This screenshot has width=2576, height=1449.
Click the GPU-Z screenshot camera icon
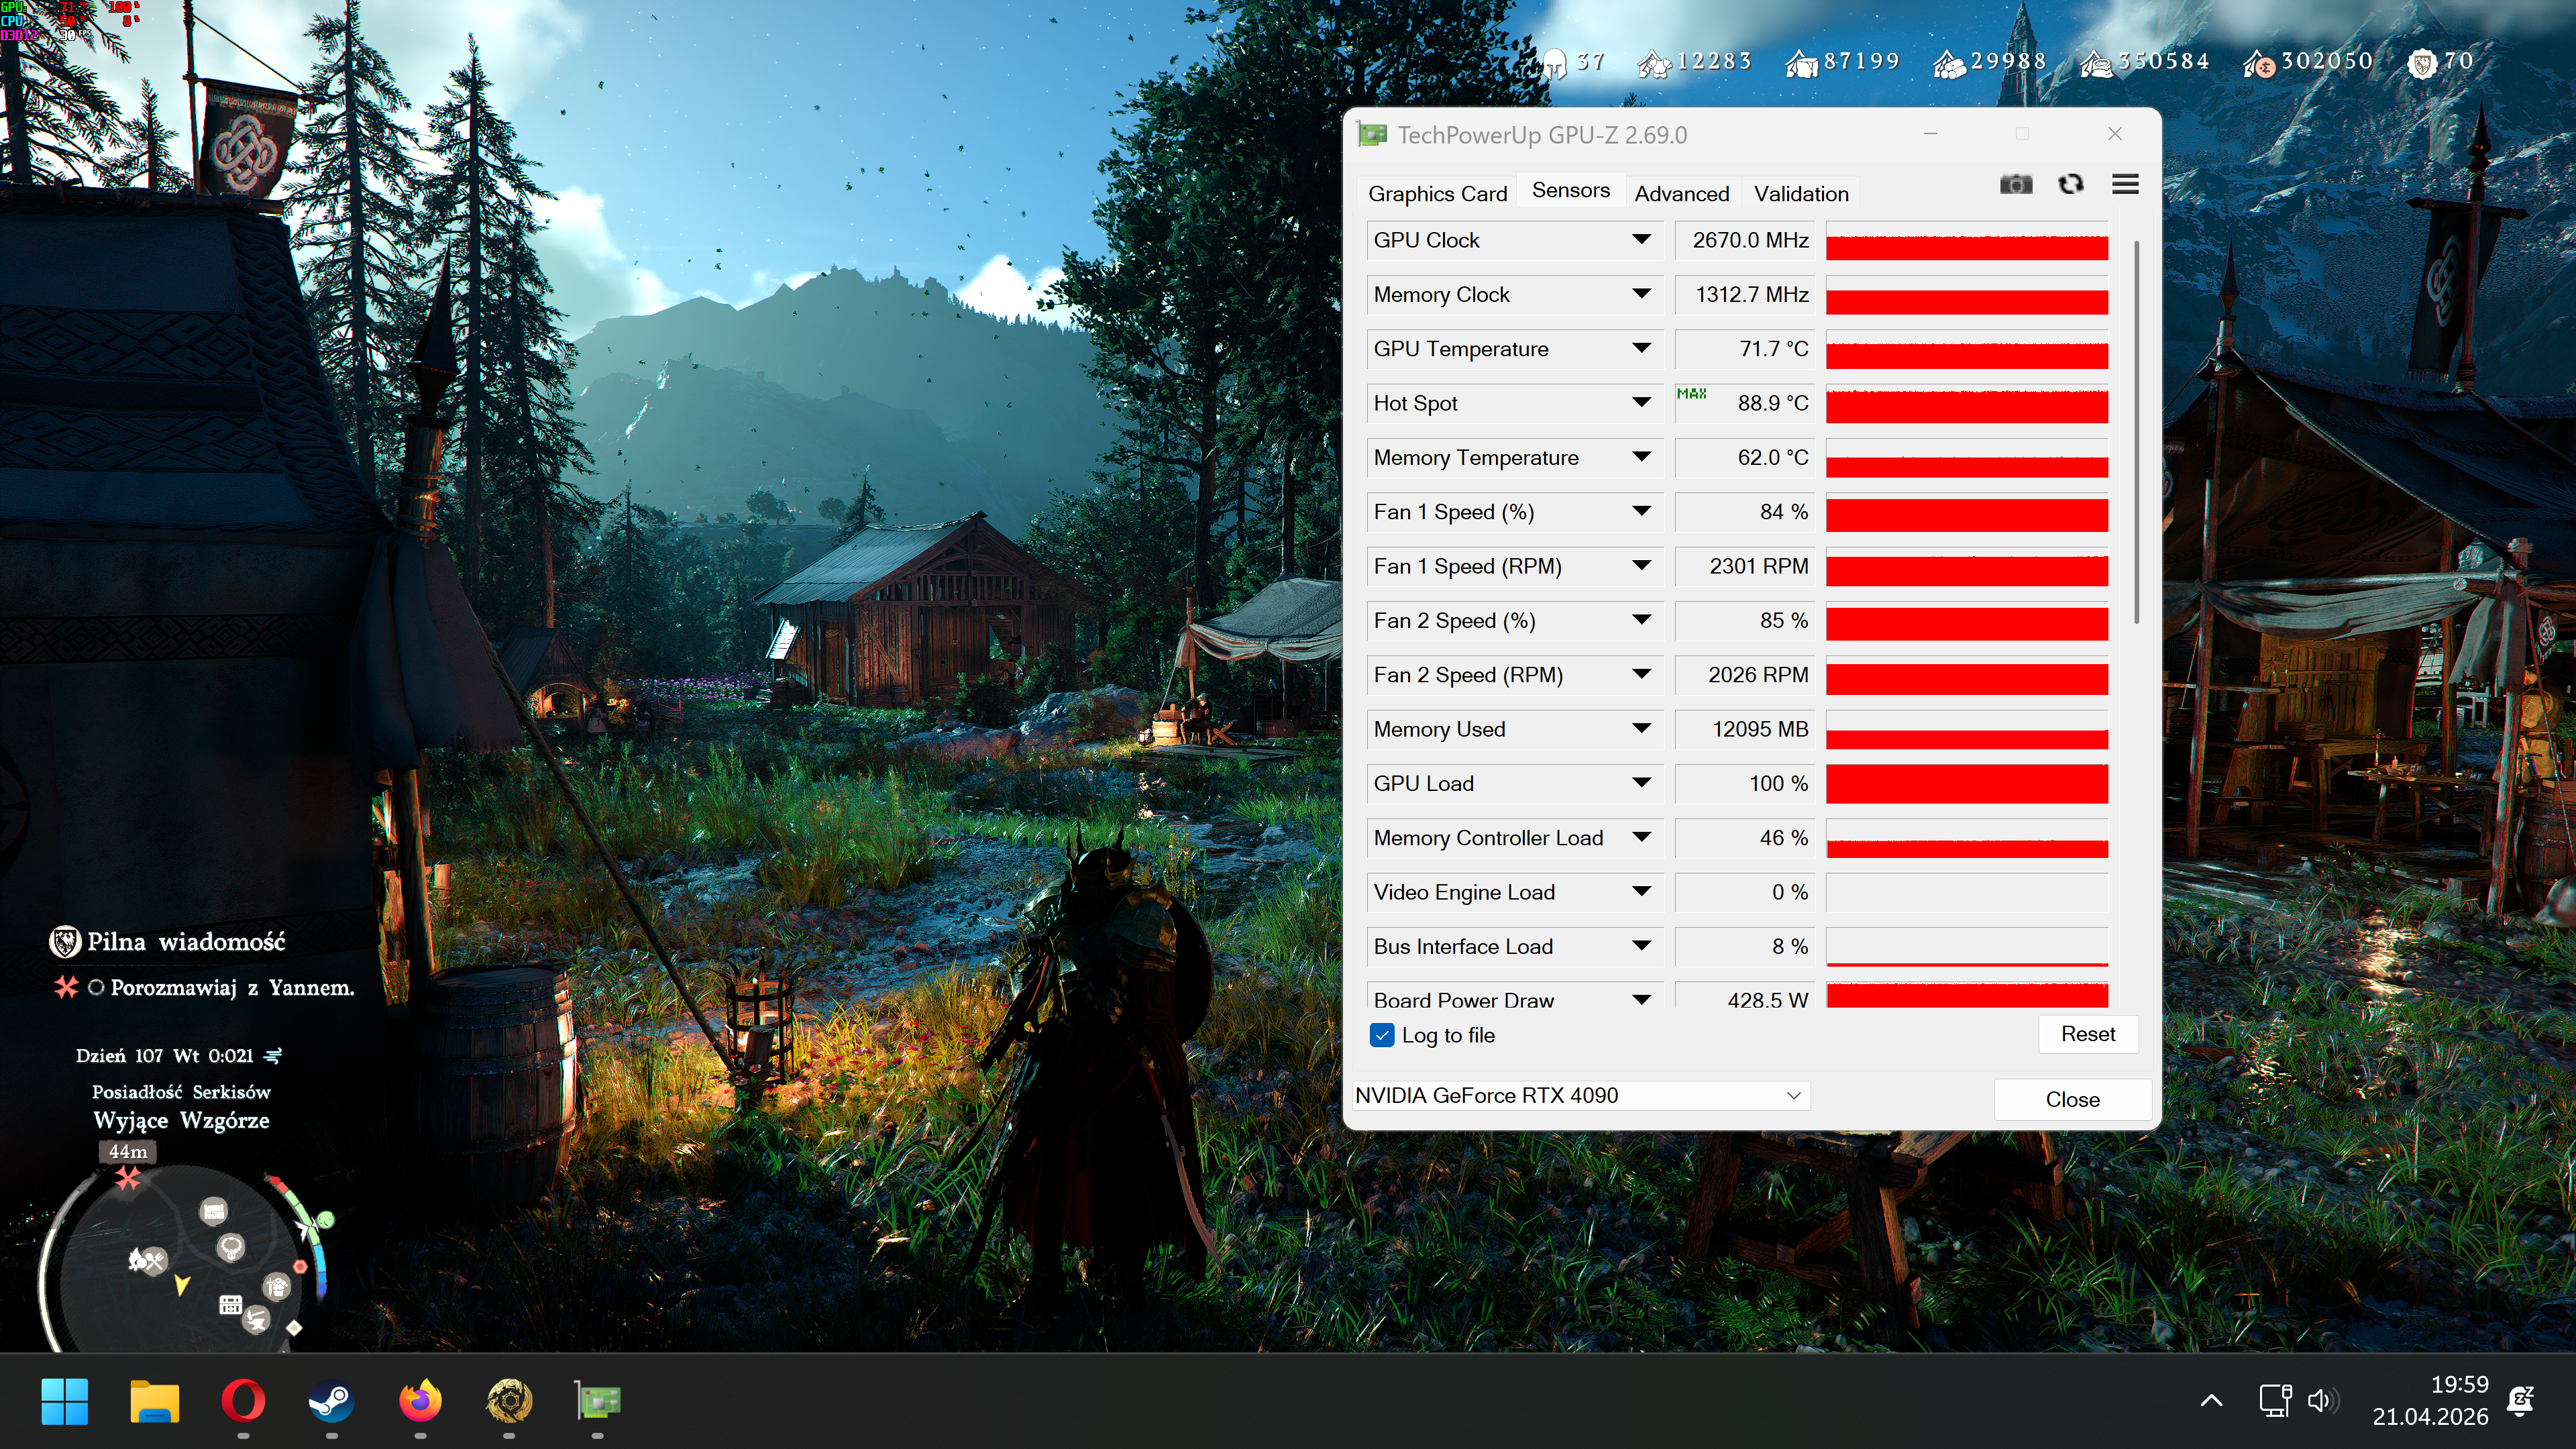coord(2015,185)
